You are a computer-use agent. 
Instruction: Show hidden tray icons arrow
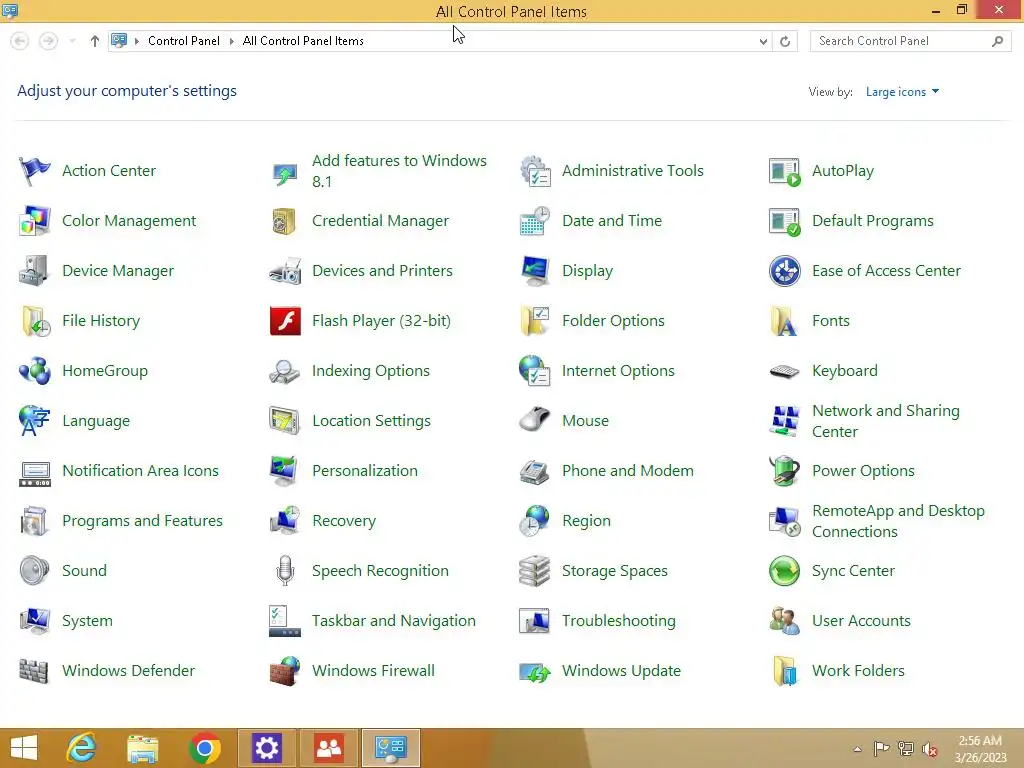point(857,749)
